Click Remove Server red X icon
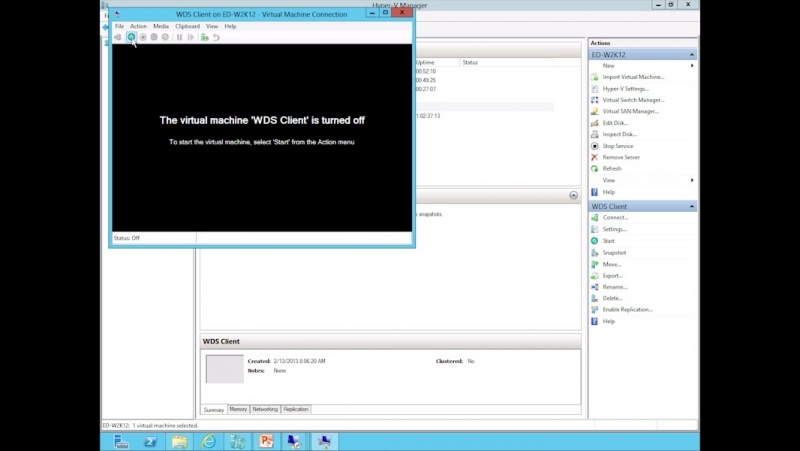This screenshot has height=451, width=800. coord(594,157)
